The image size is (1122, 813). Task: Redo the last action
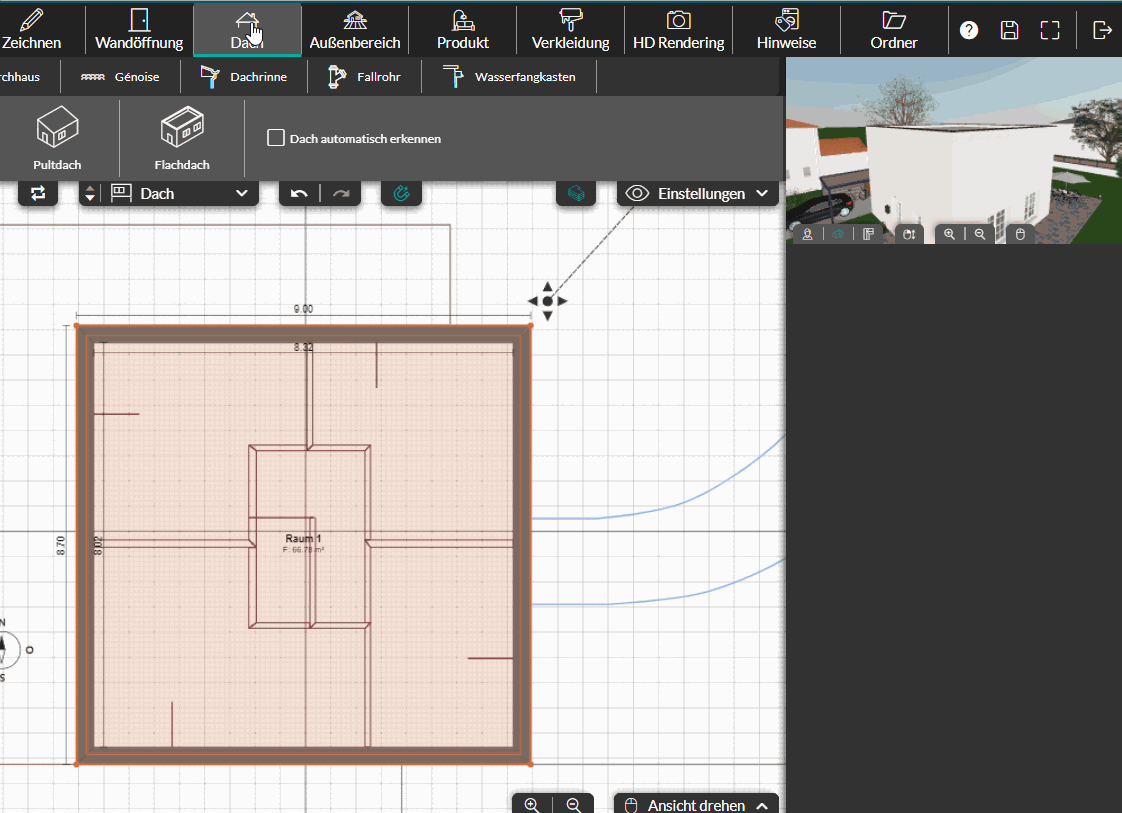point(341,193)
